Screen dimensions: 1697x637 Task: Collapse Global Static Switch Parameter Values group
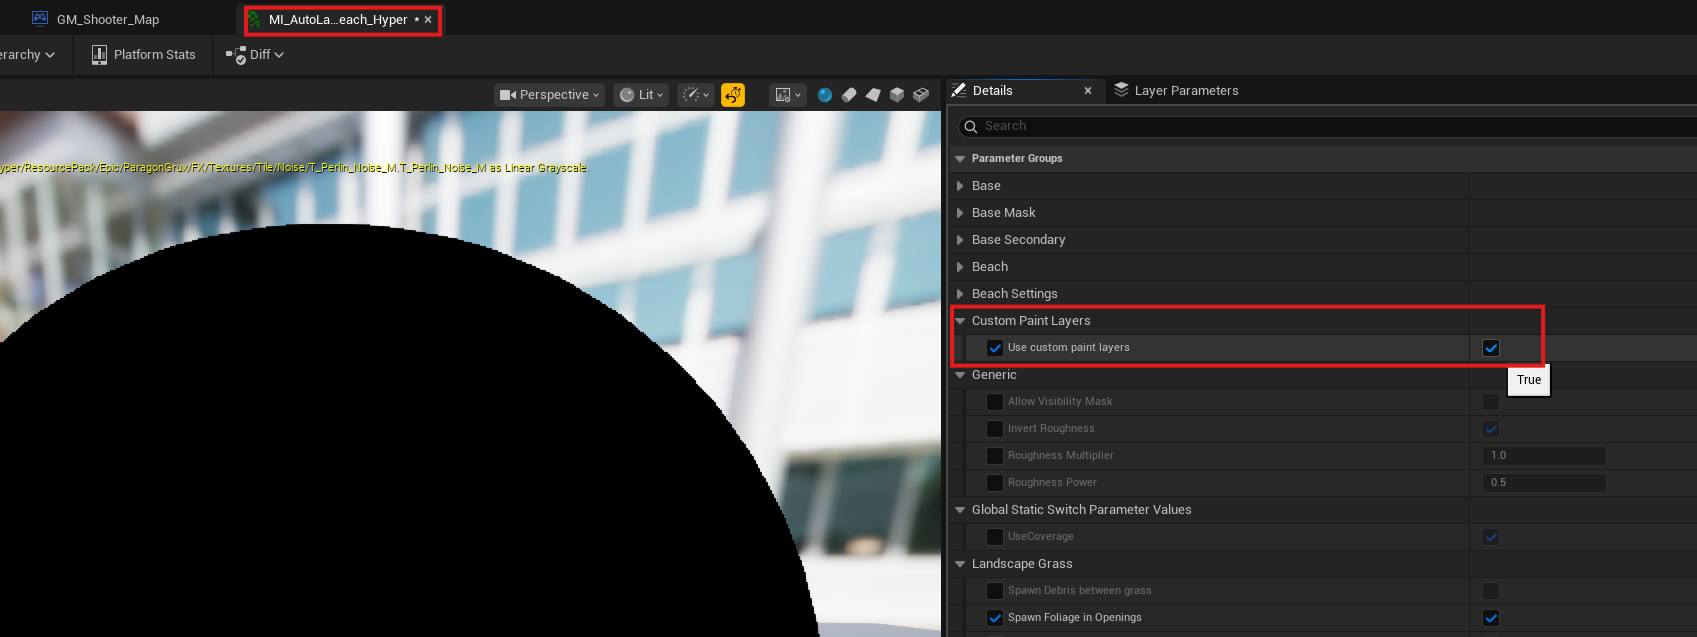960,510
